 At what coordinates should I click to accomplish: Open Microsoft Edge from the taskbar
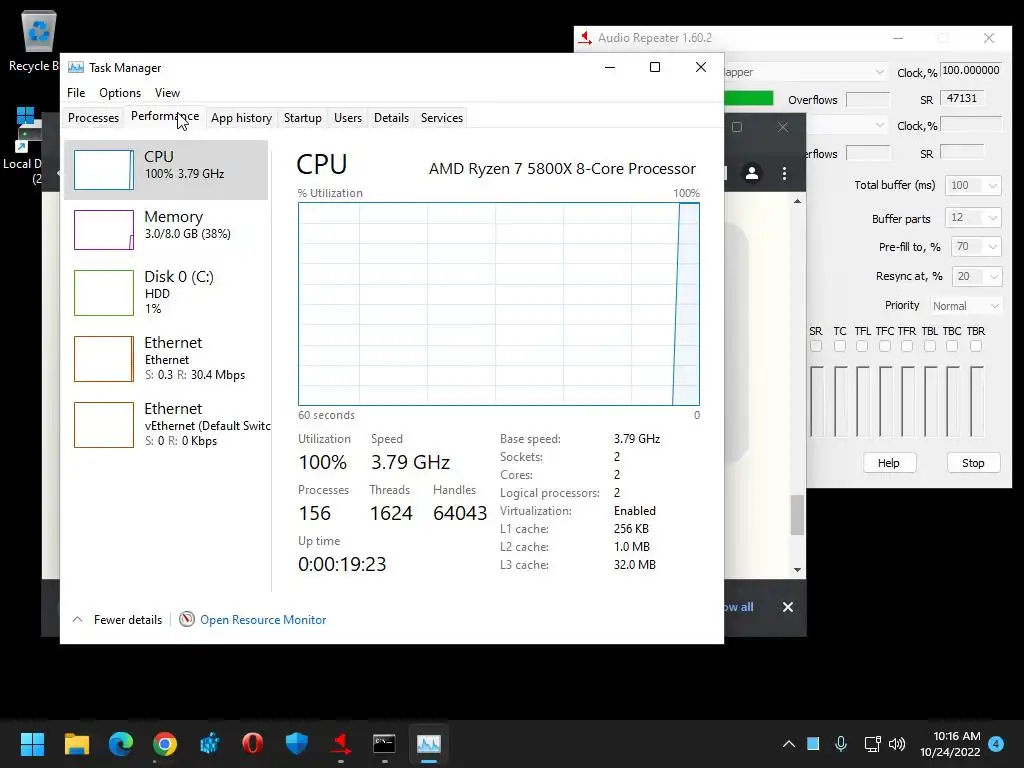121,744
